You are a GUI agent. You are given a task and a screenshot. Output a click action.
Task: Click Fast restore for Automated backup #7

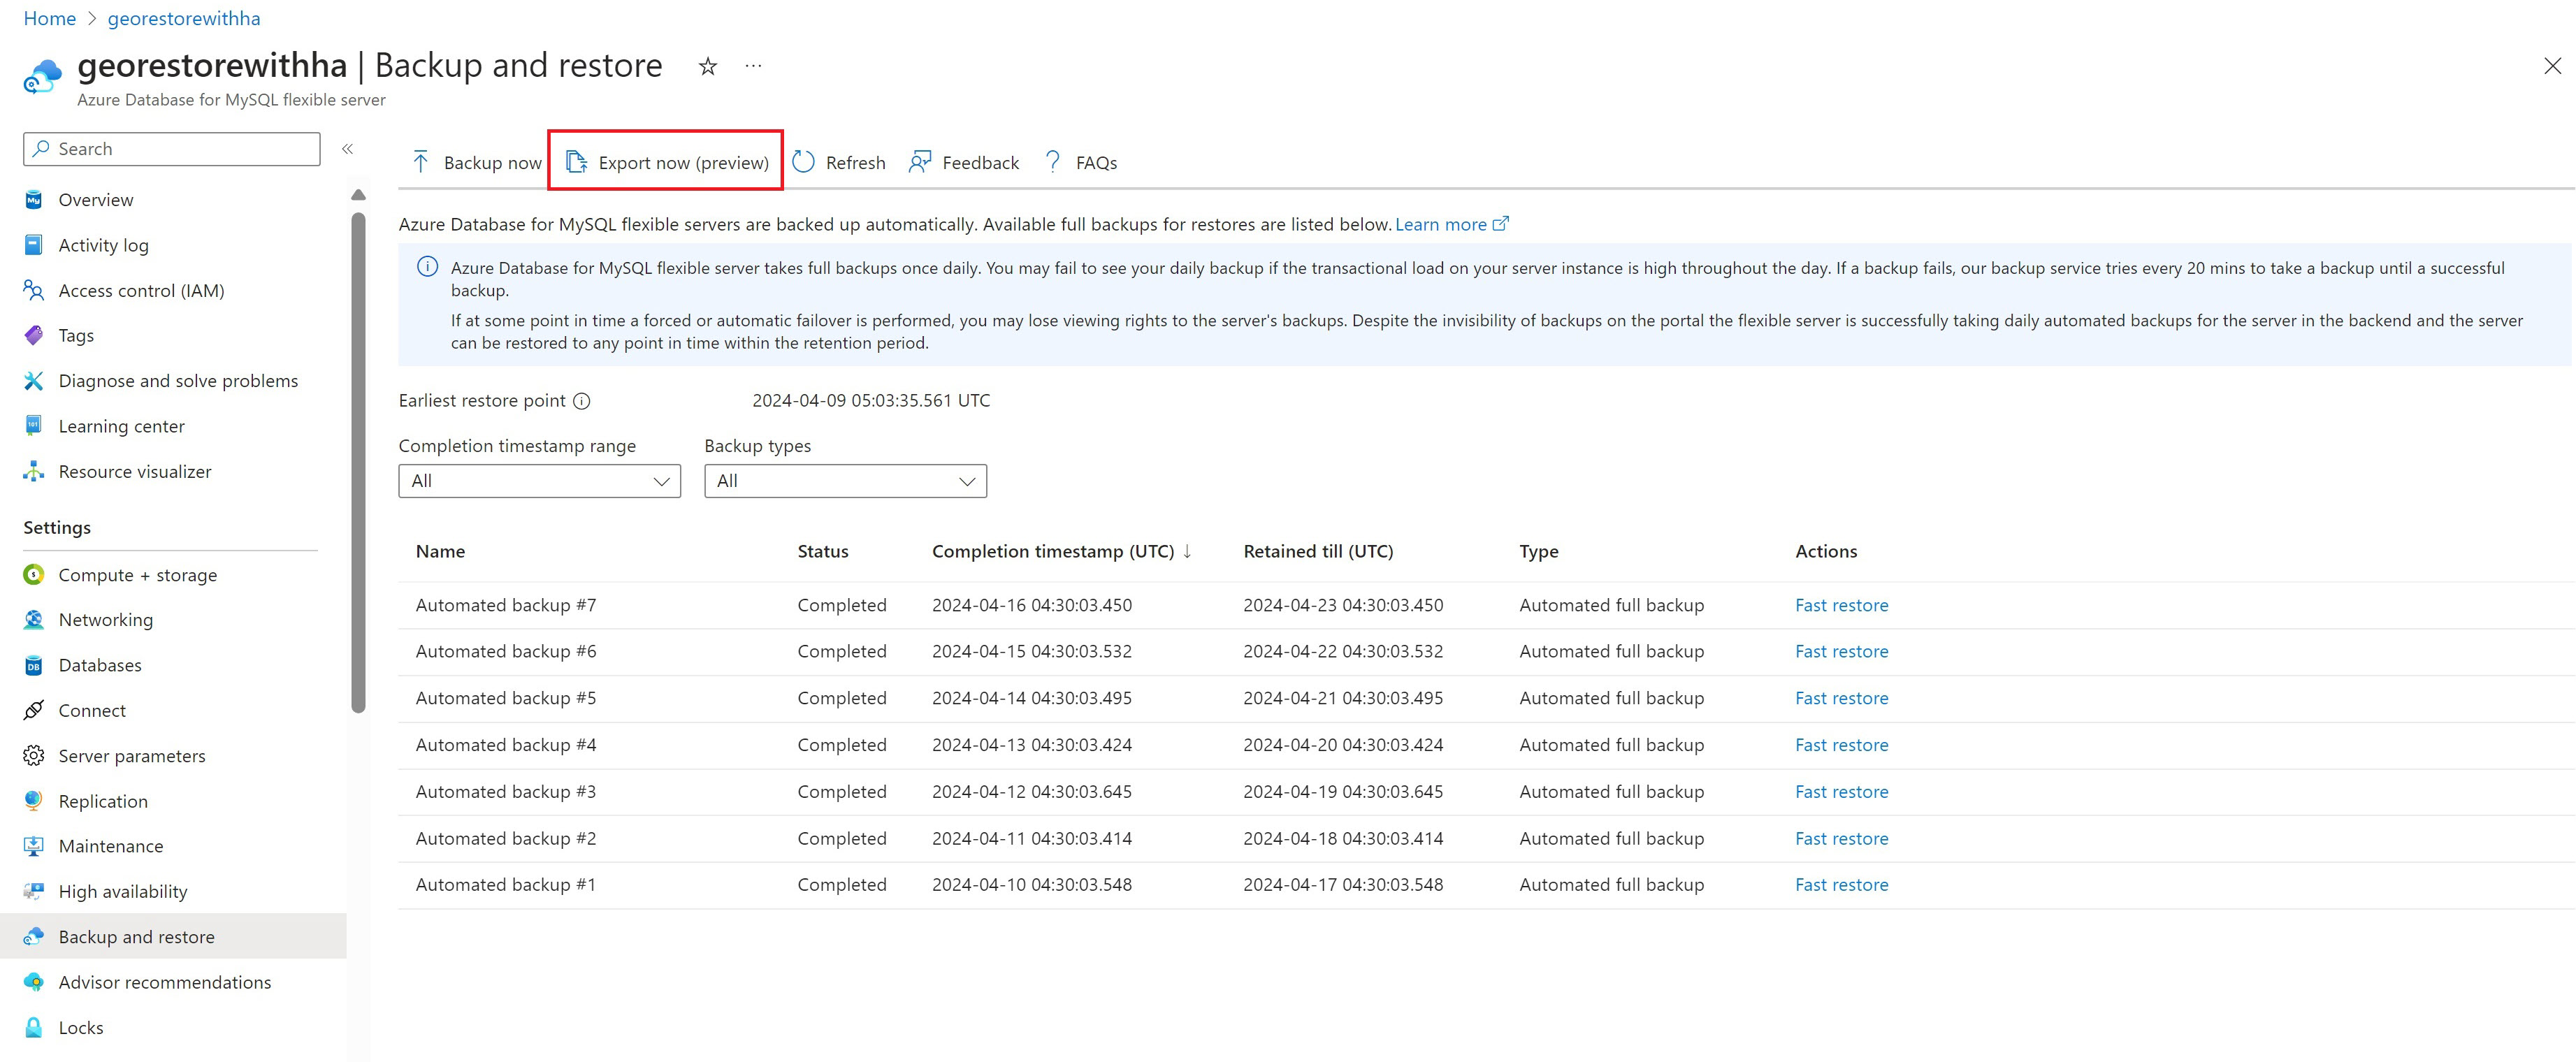(1840, 605)
